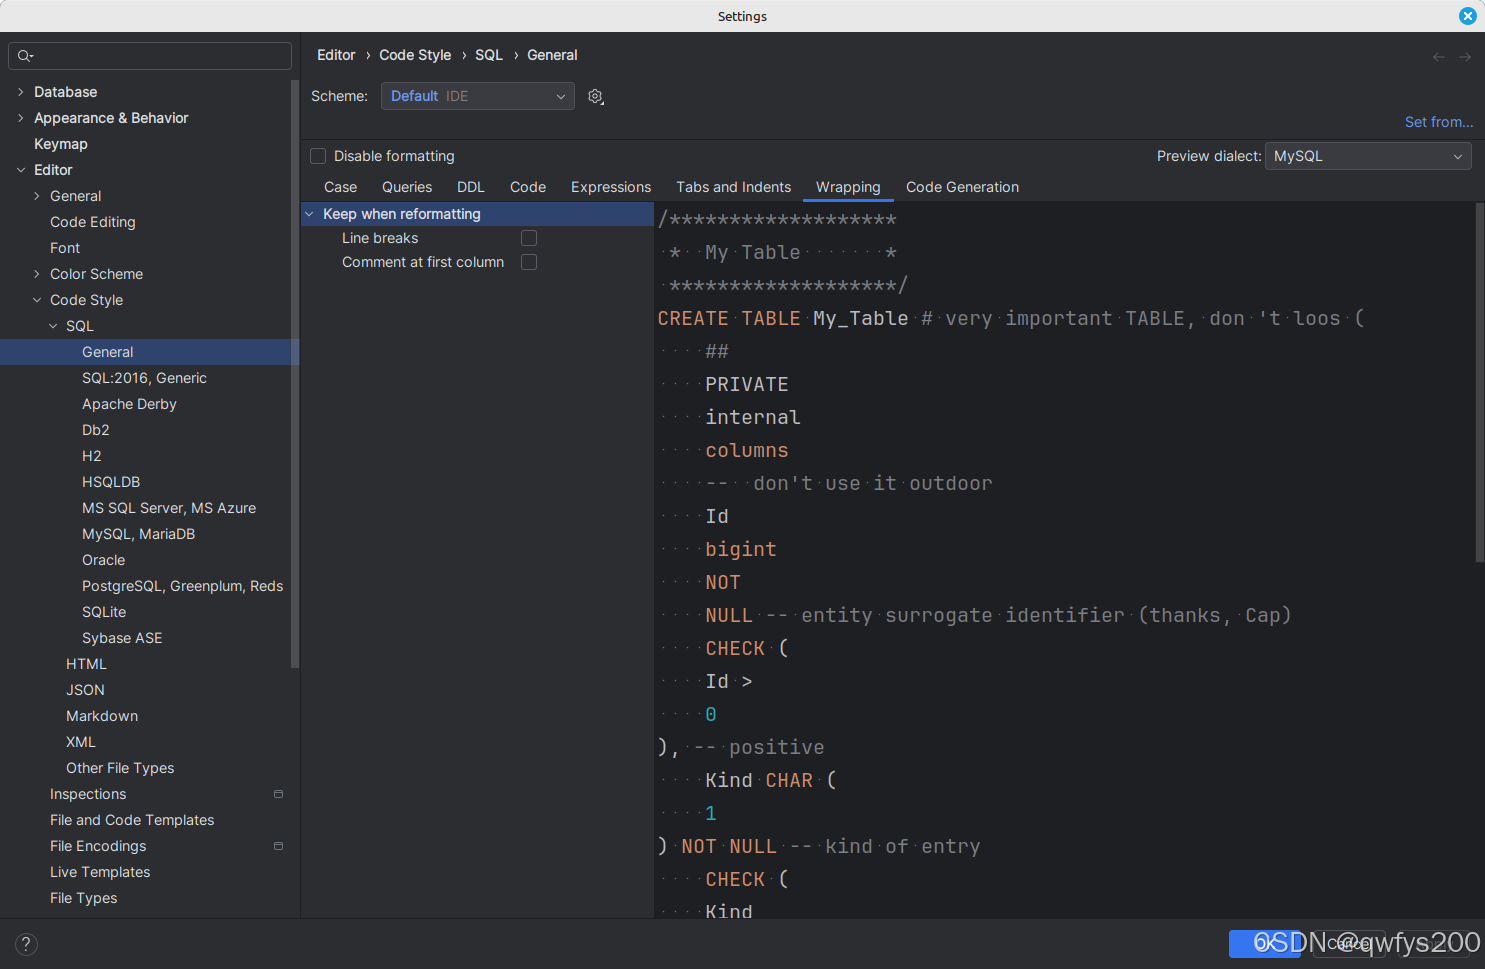Expand the Color Scheme node

(37, 274)
